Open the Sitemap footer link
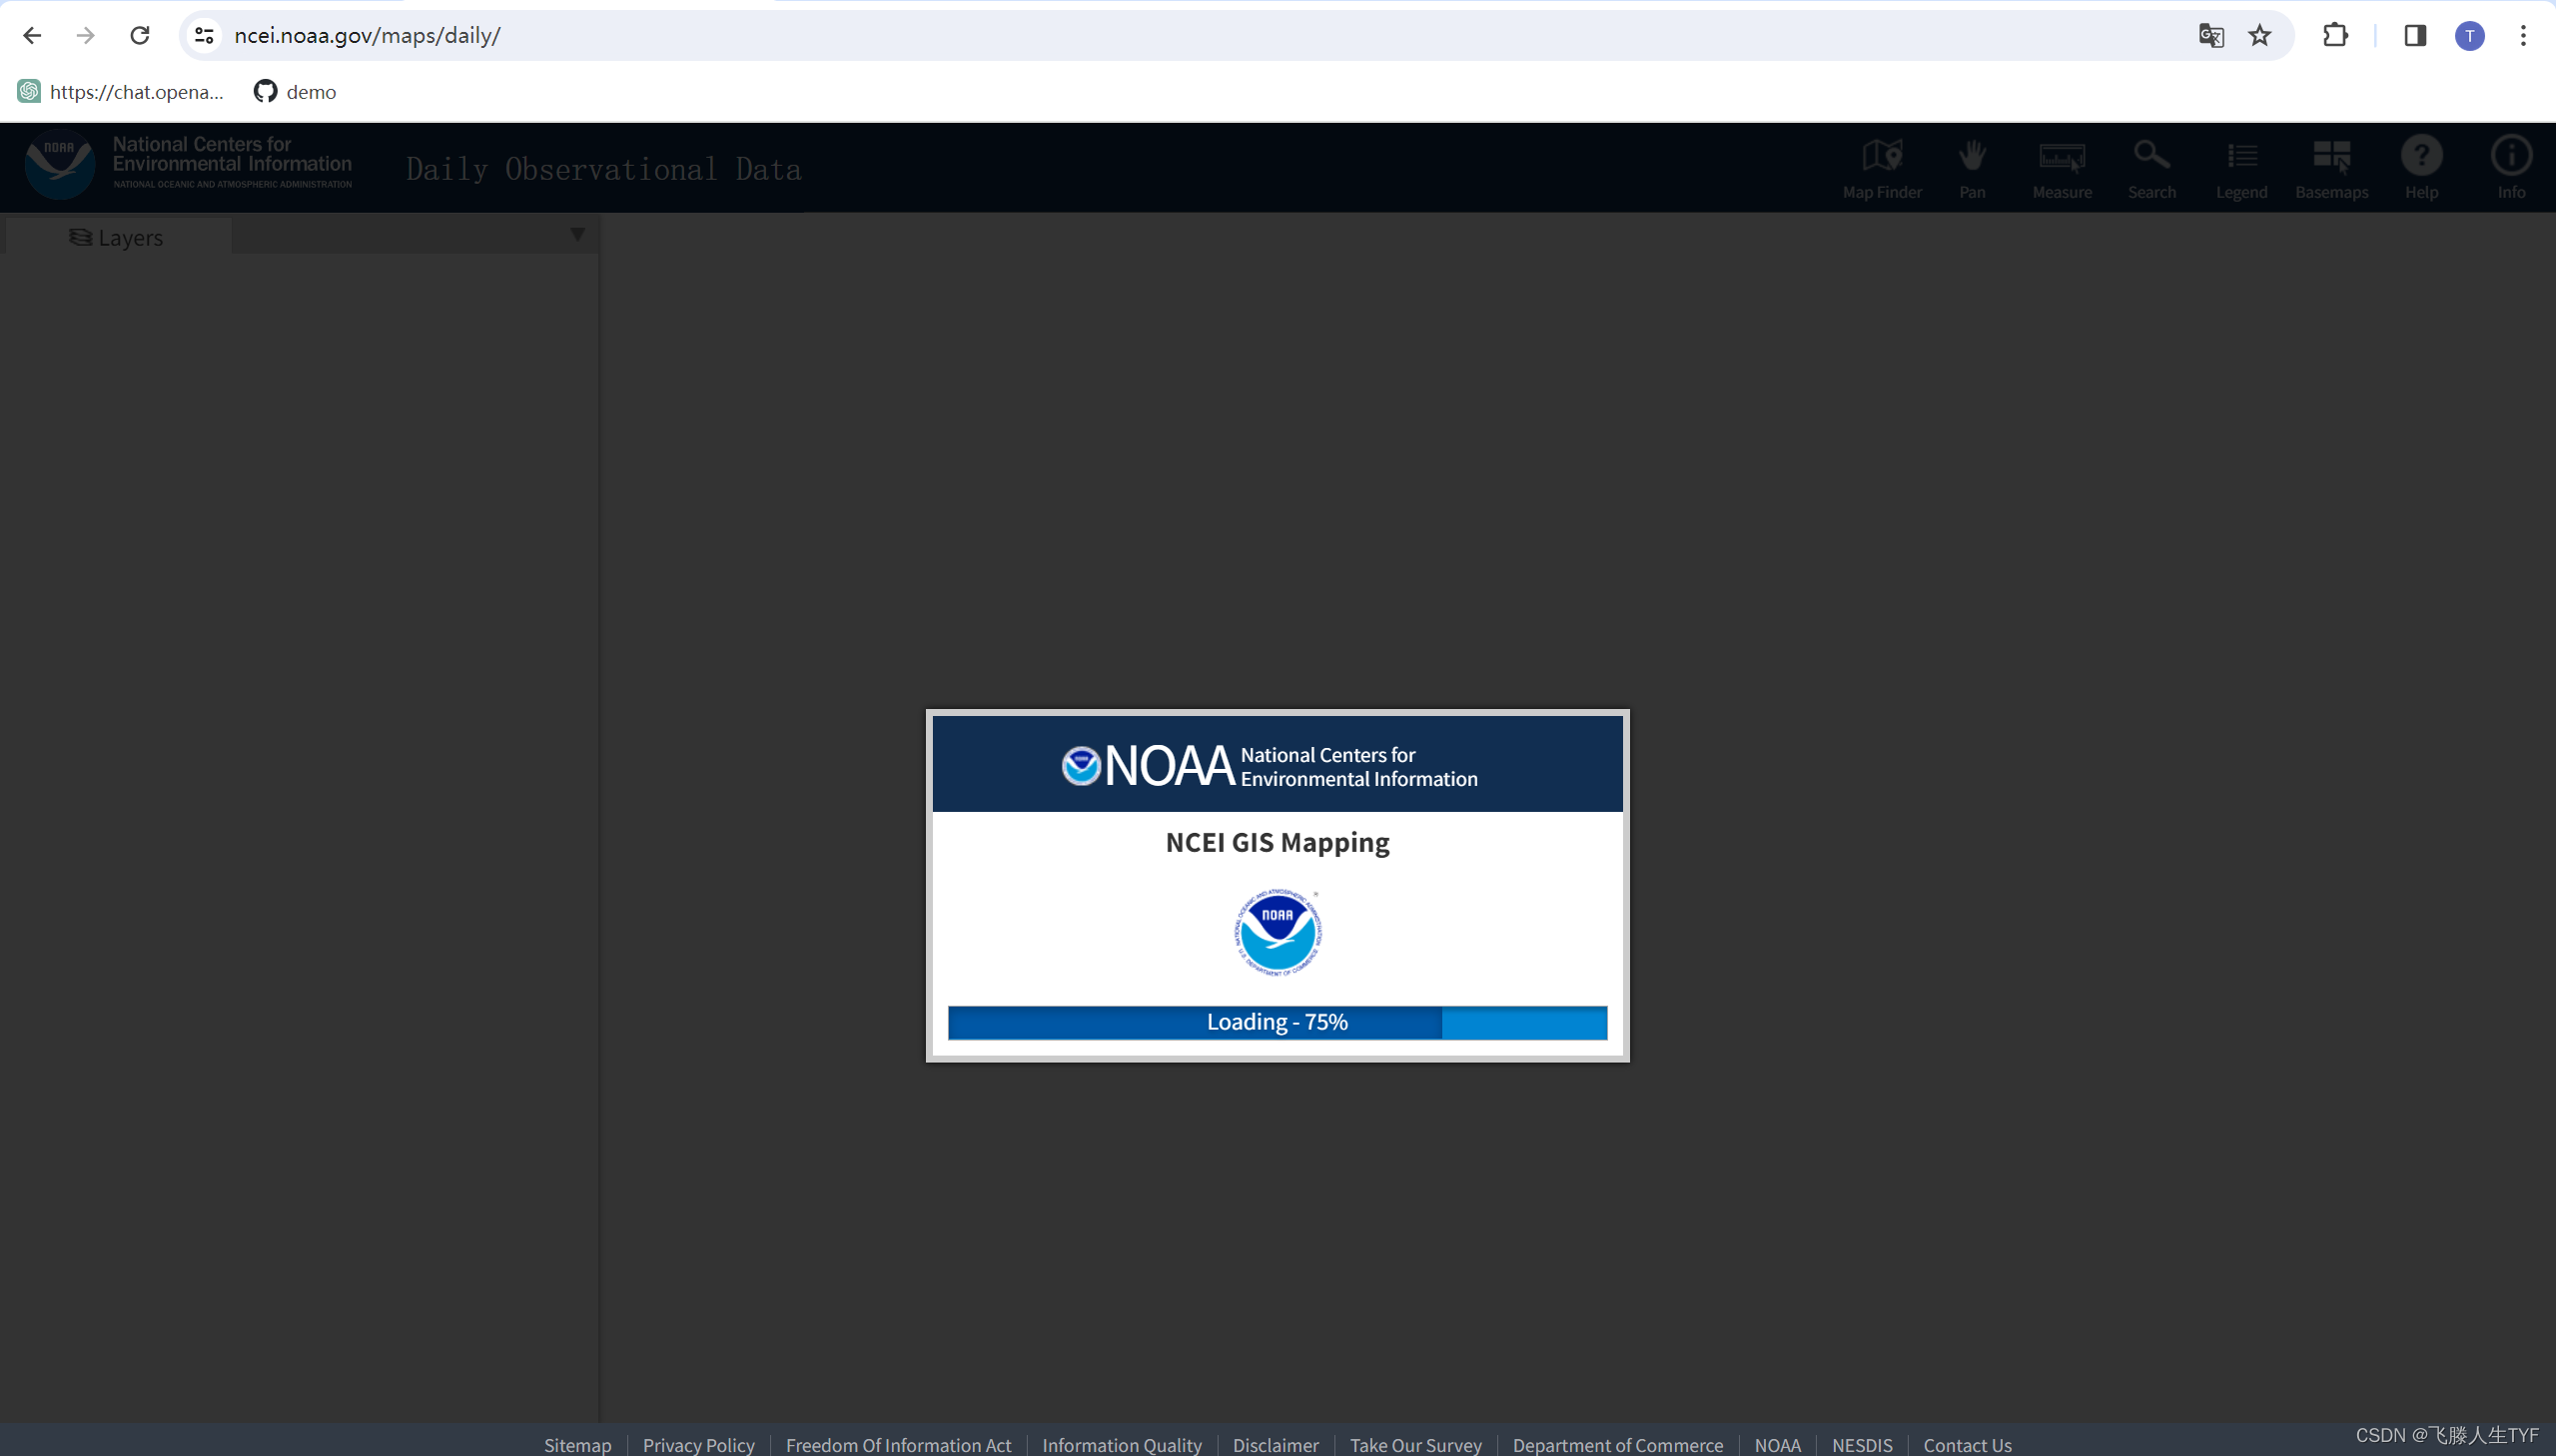This screenshot has width=2556, height=1456. 578,1444
